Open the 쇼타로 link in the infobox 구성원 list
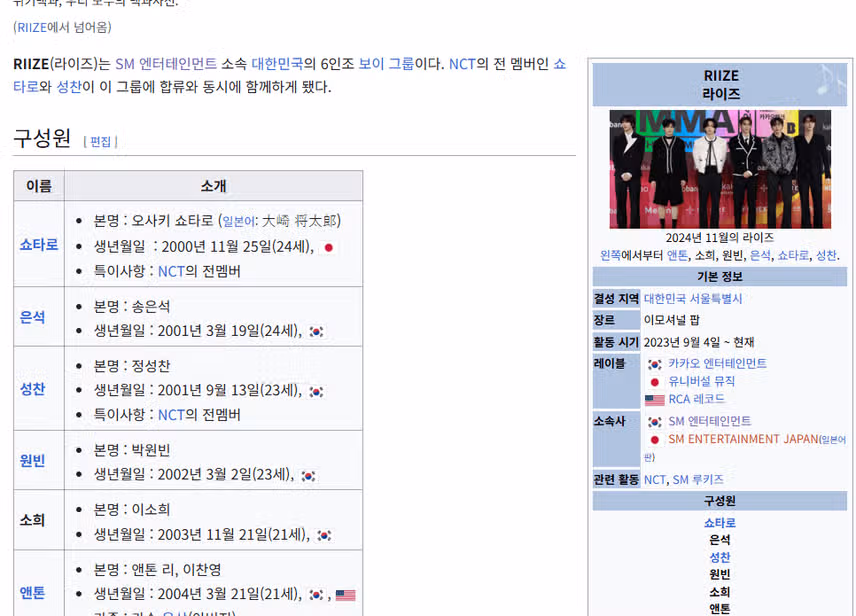 click(720, 523)
